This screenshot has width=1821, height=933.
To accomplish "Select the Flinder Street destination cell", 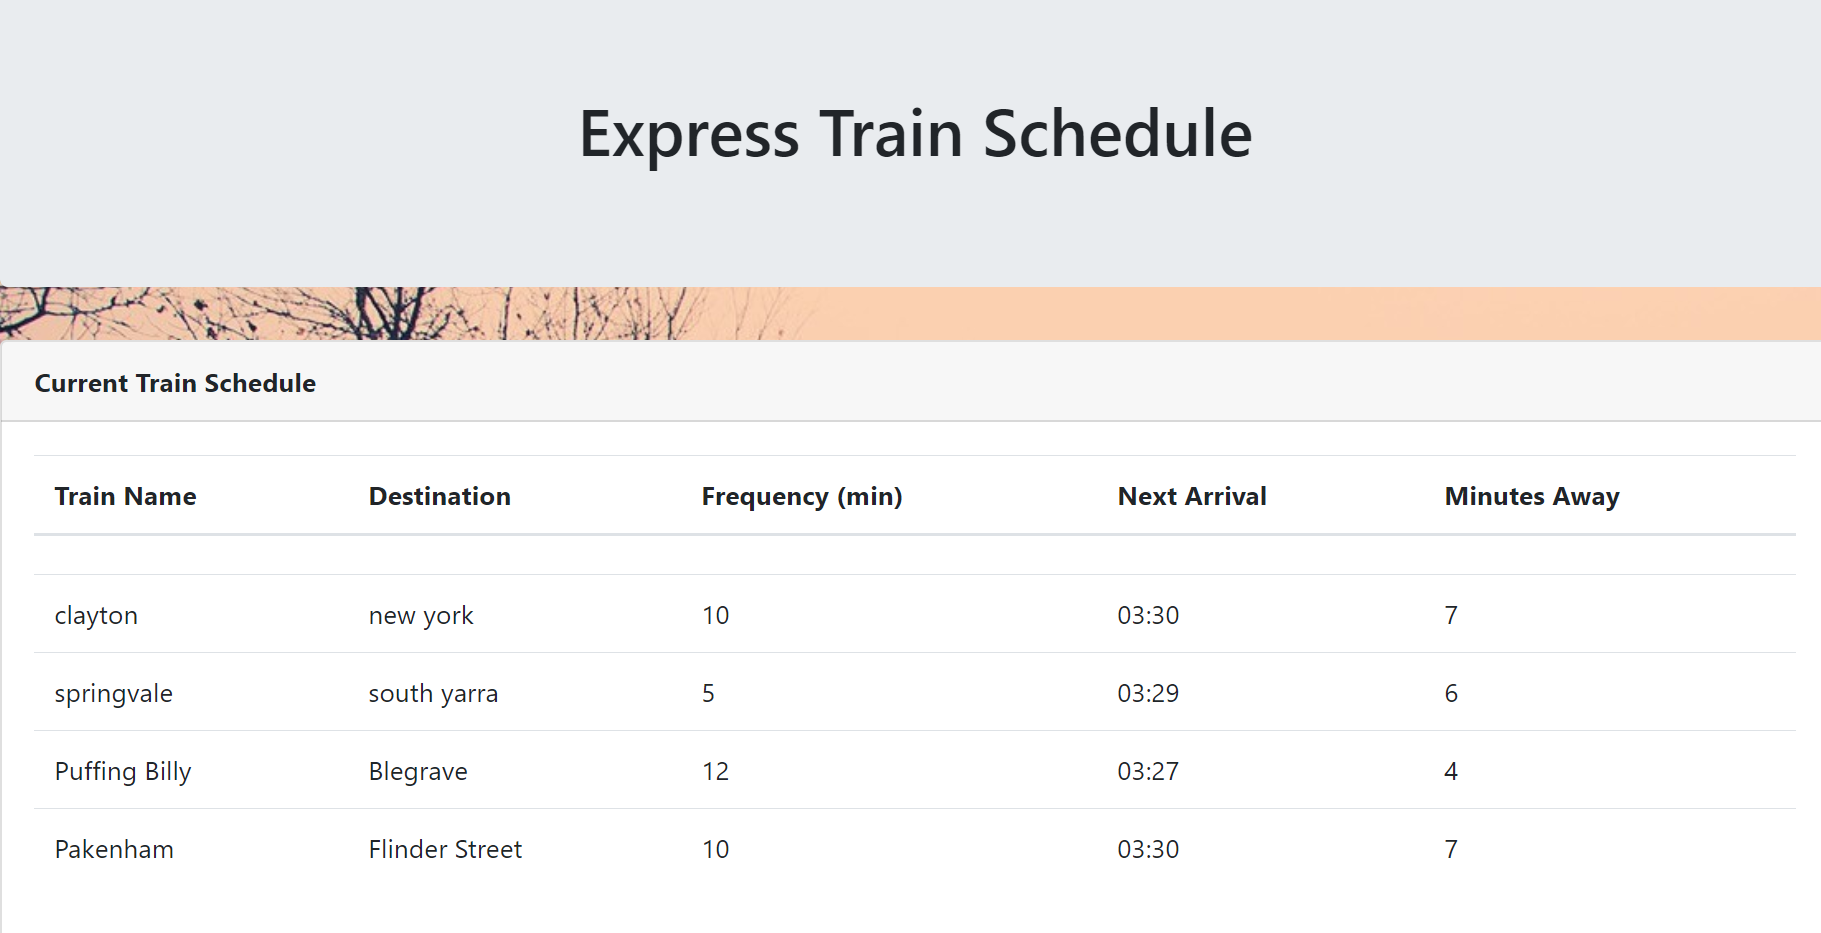I will pyautogui.click(x=445, y=849).
